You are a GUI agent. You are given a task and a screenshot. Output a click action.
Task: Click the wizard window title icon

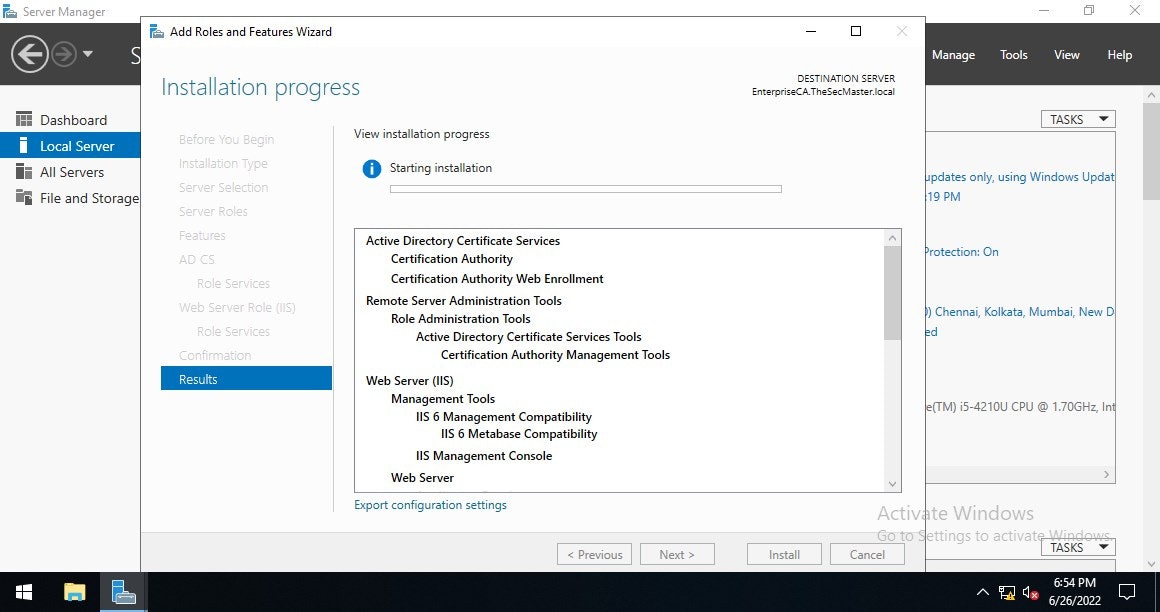click(x=156, y=31)
